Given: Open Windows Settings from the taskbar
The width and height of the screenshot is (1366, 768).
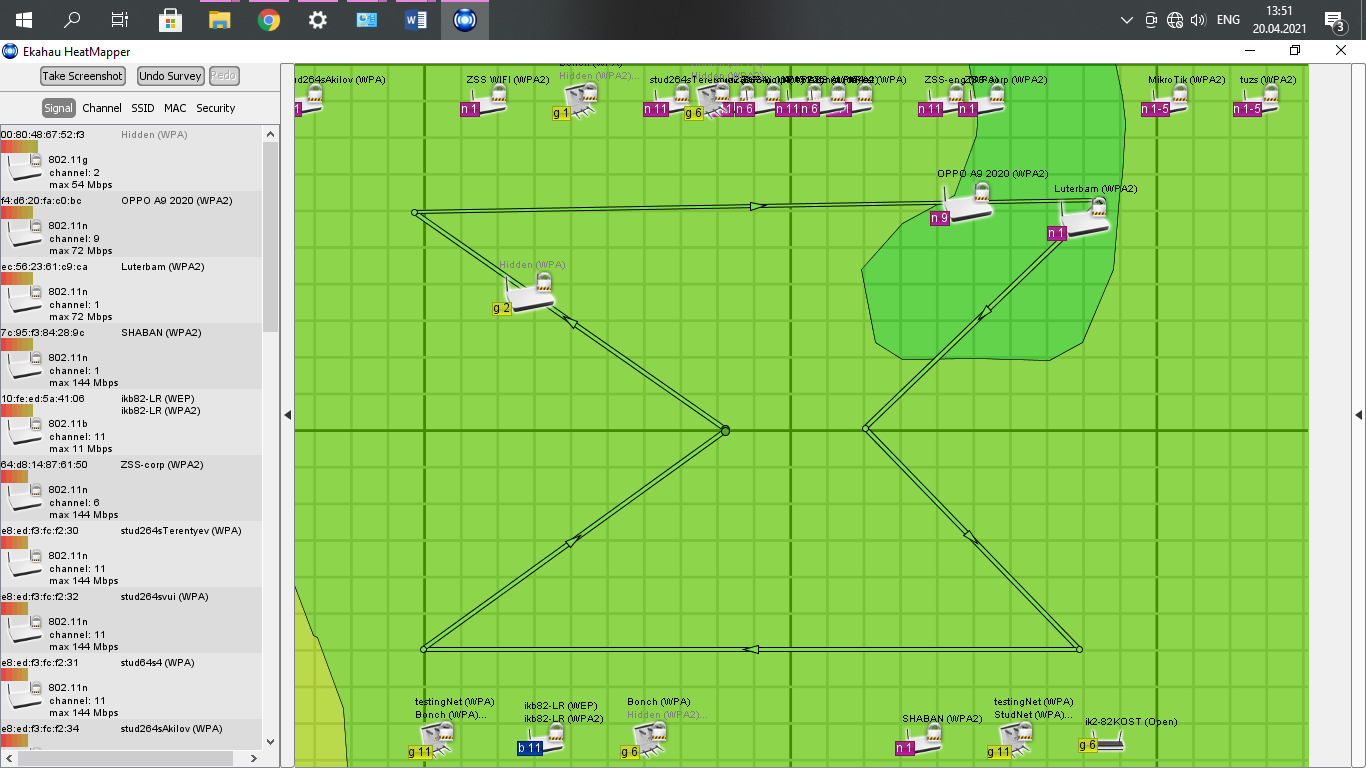Looking at the screenshot, I should pyautogui.click(x=317, y=19).
